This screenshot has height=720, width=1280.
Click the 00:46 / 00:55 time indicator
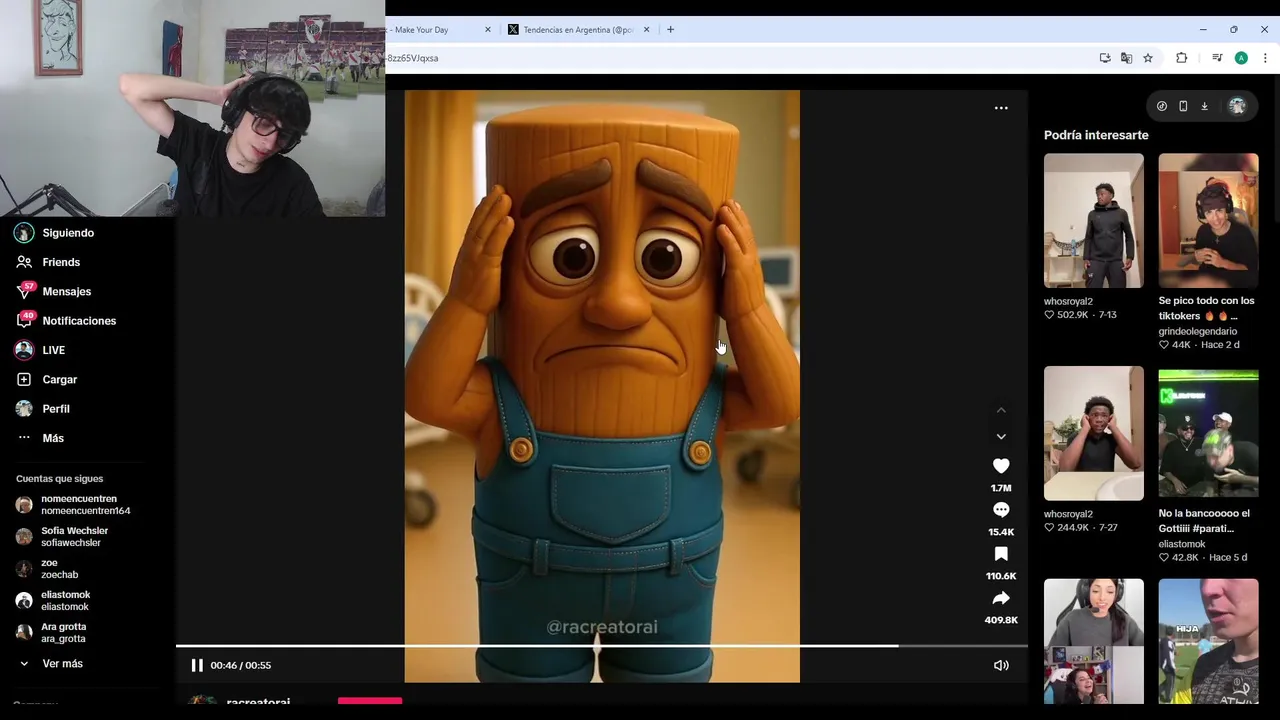tap(241, 665)
